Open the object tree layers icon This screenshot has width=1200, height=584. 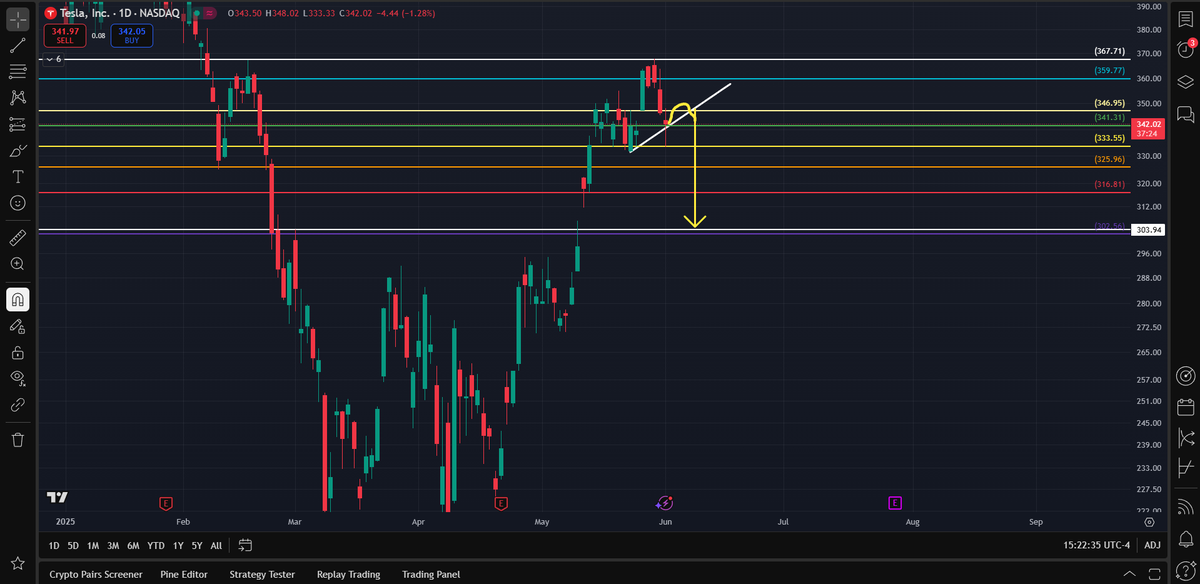[x=1186, y=82]
